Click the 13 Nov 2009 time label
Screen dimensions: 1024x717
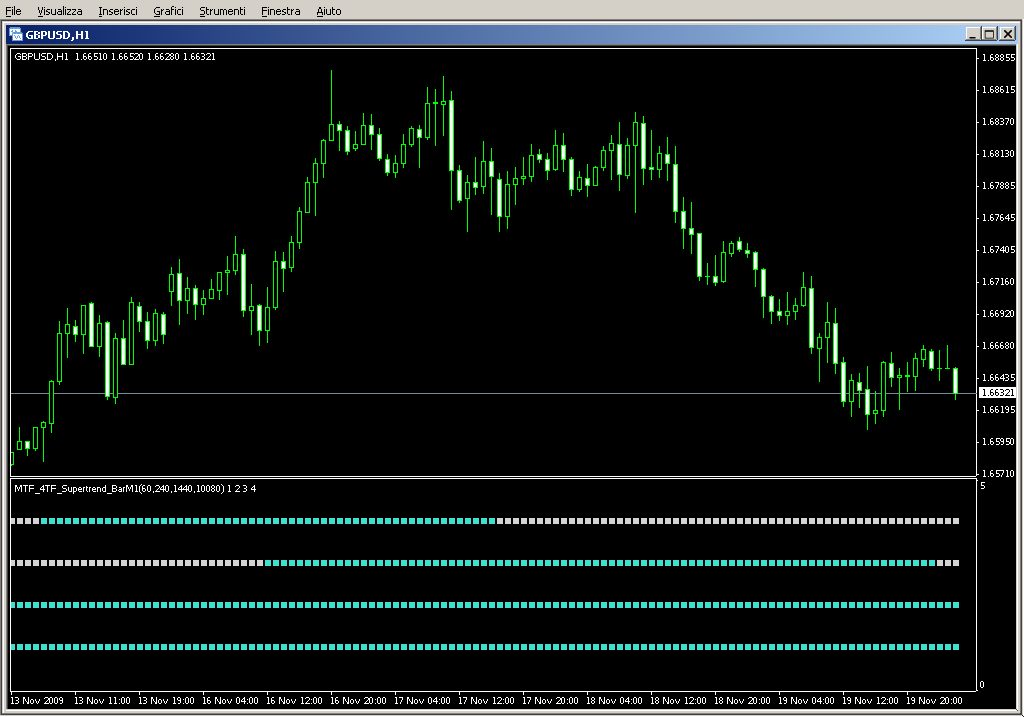point(37,701)
